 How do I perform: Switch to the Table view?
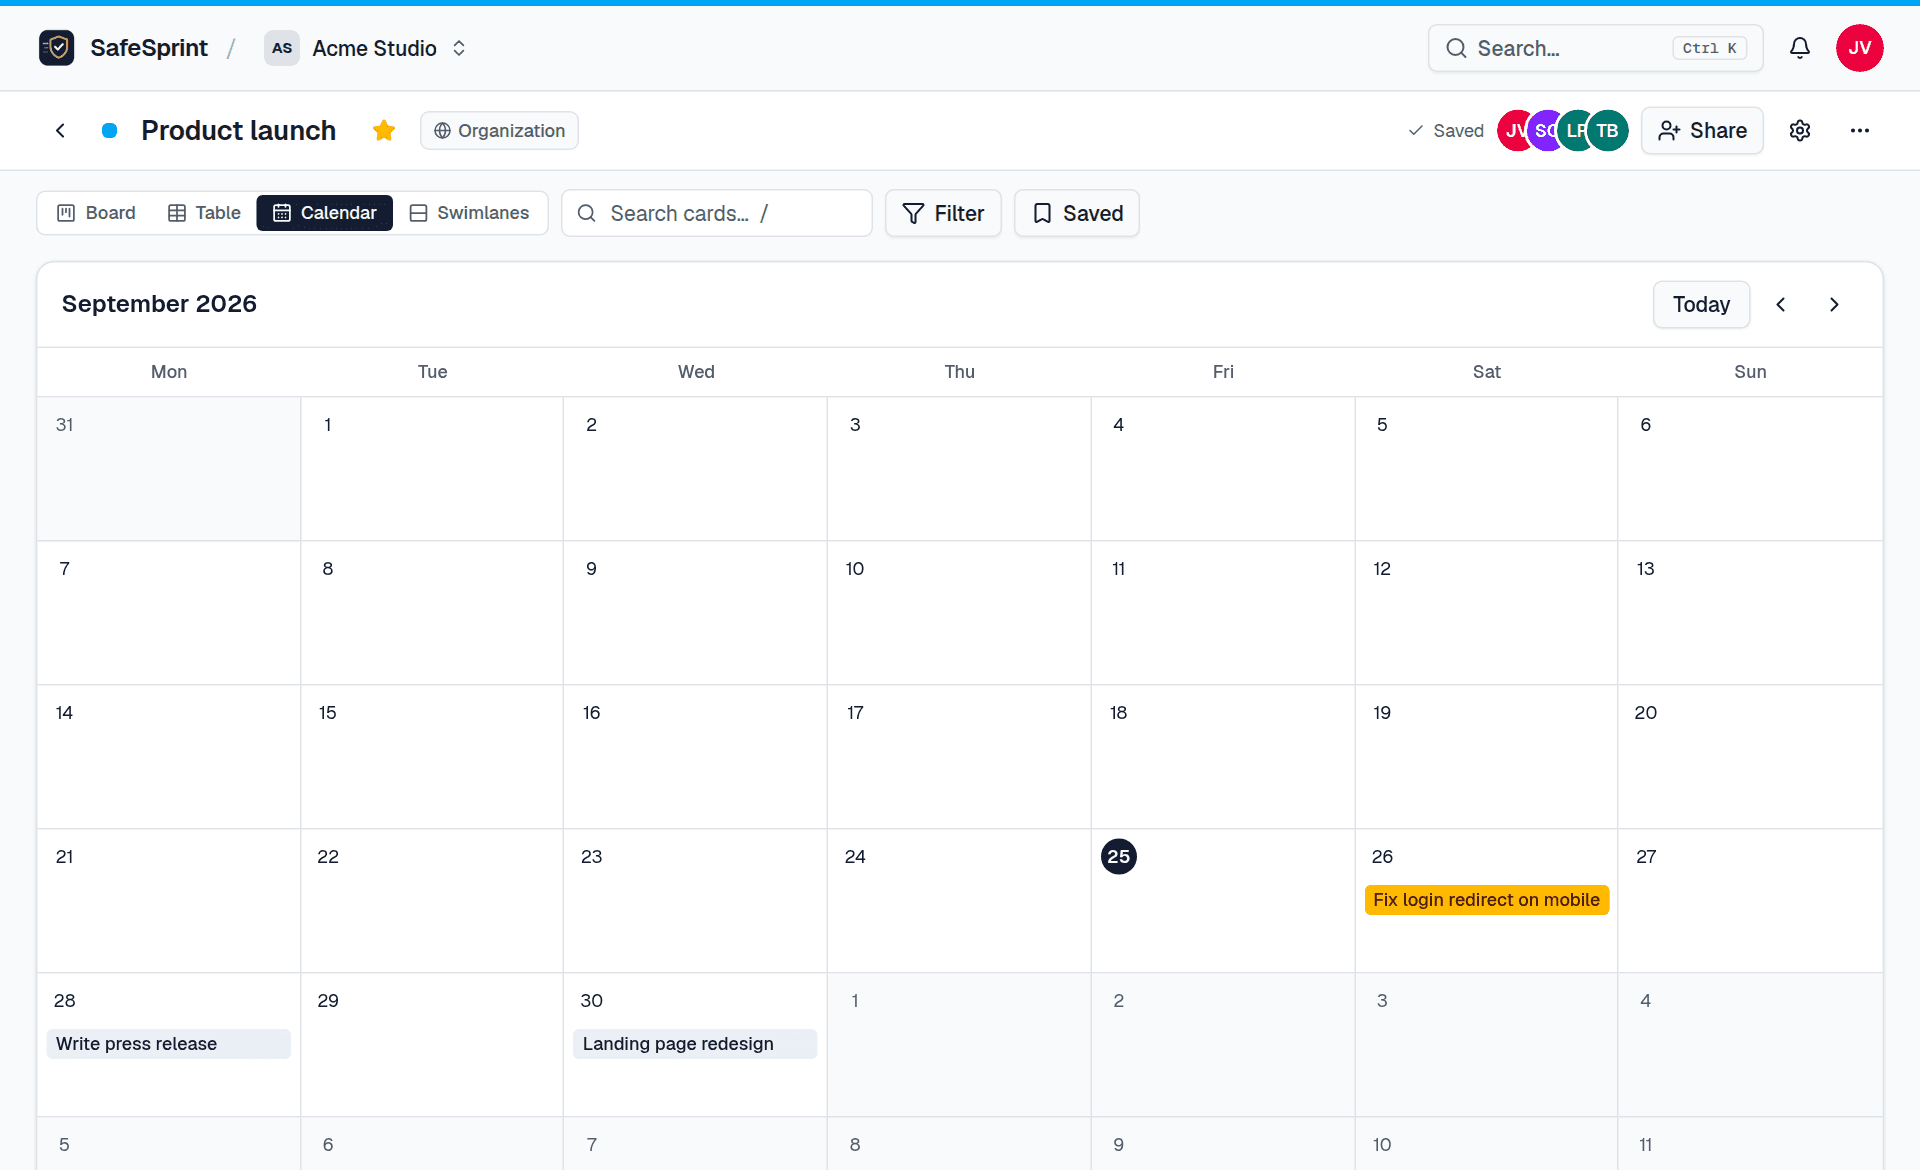pos(204,213)
